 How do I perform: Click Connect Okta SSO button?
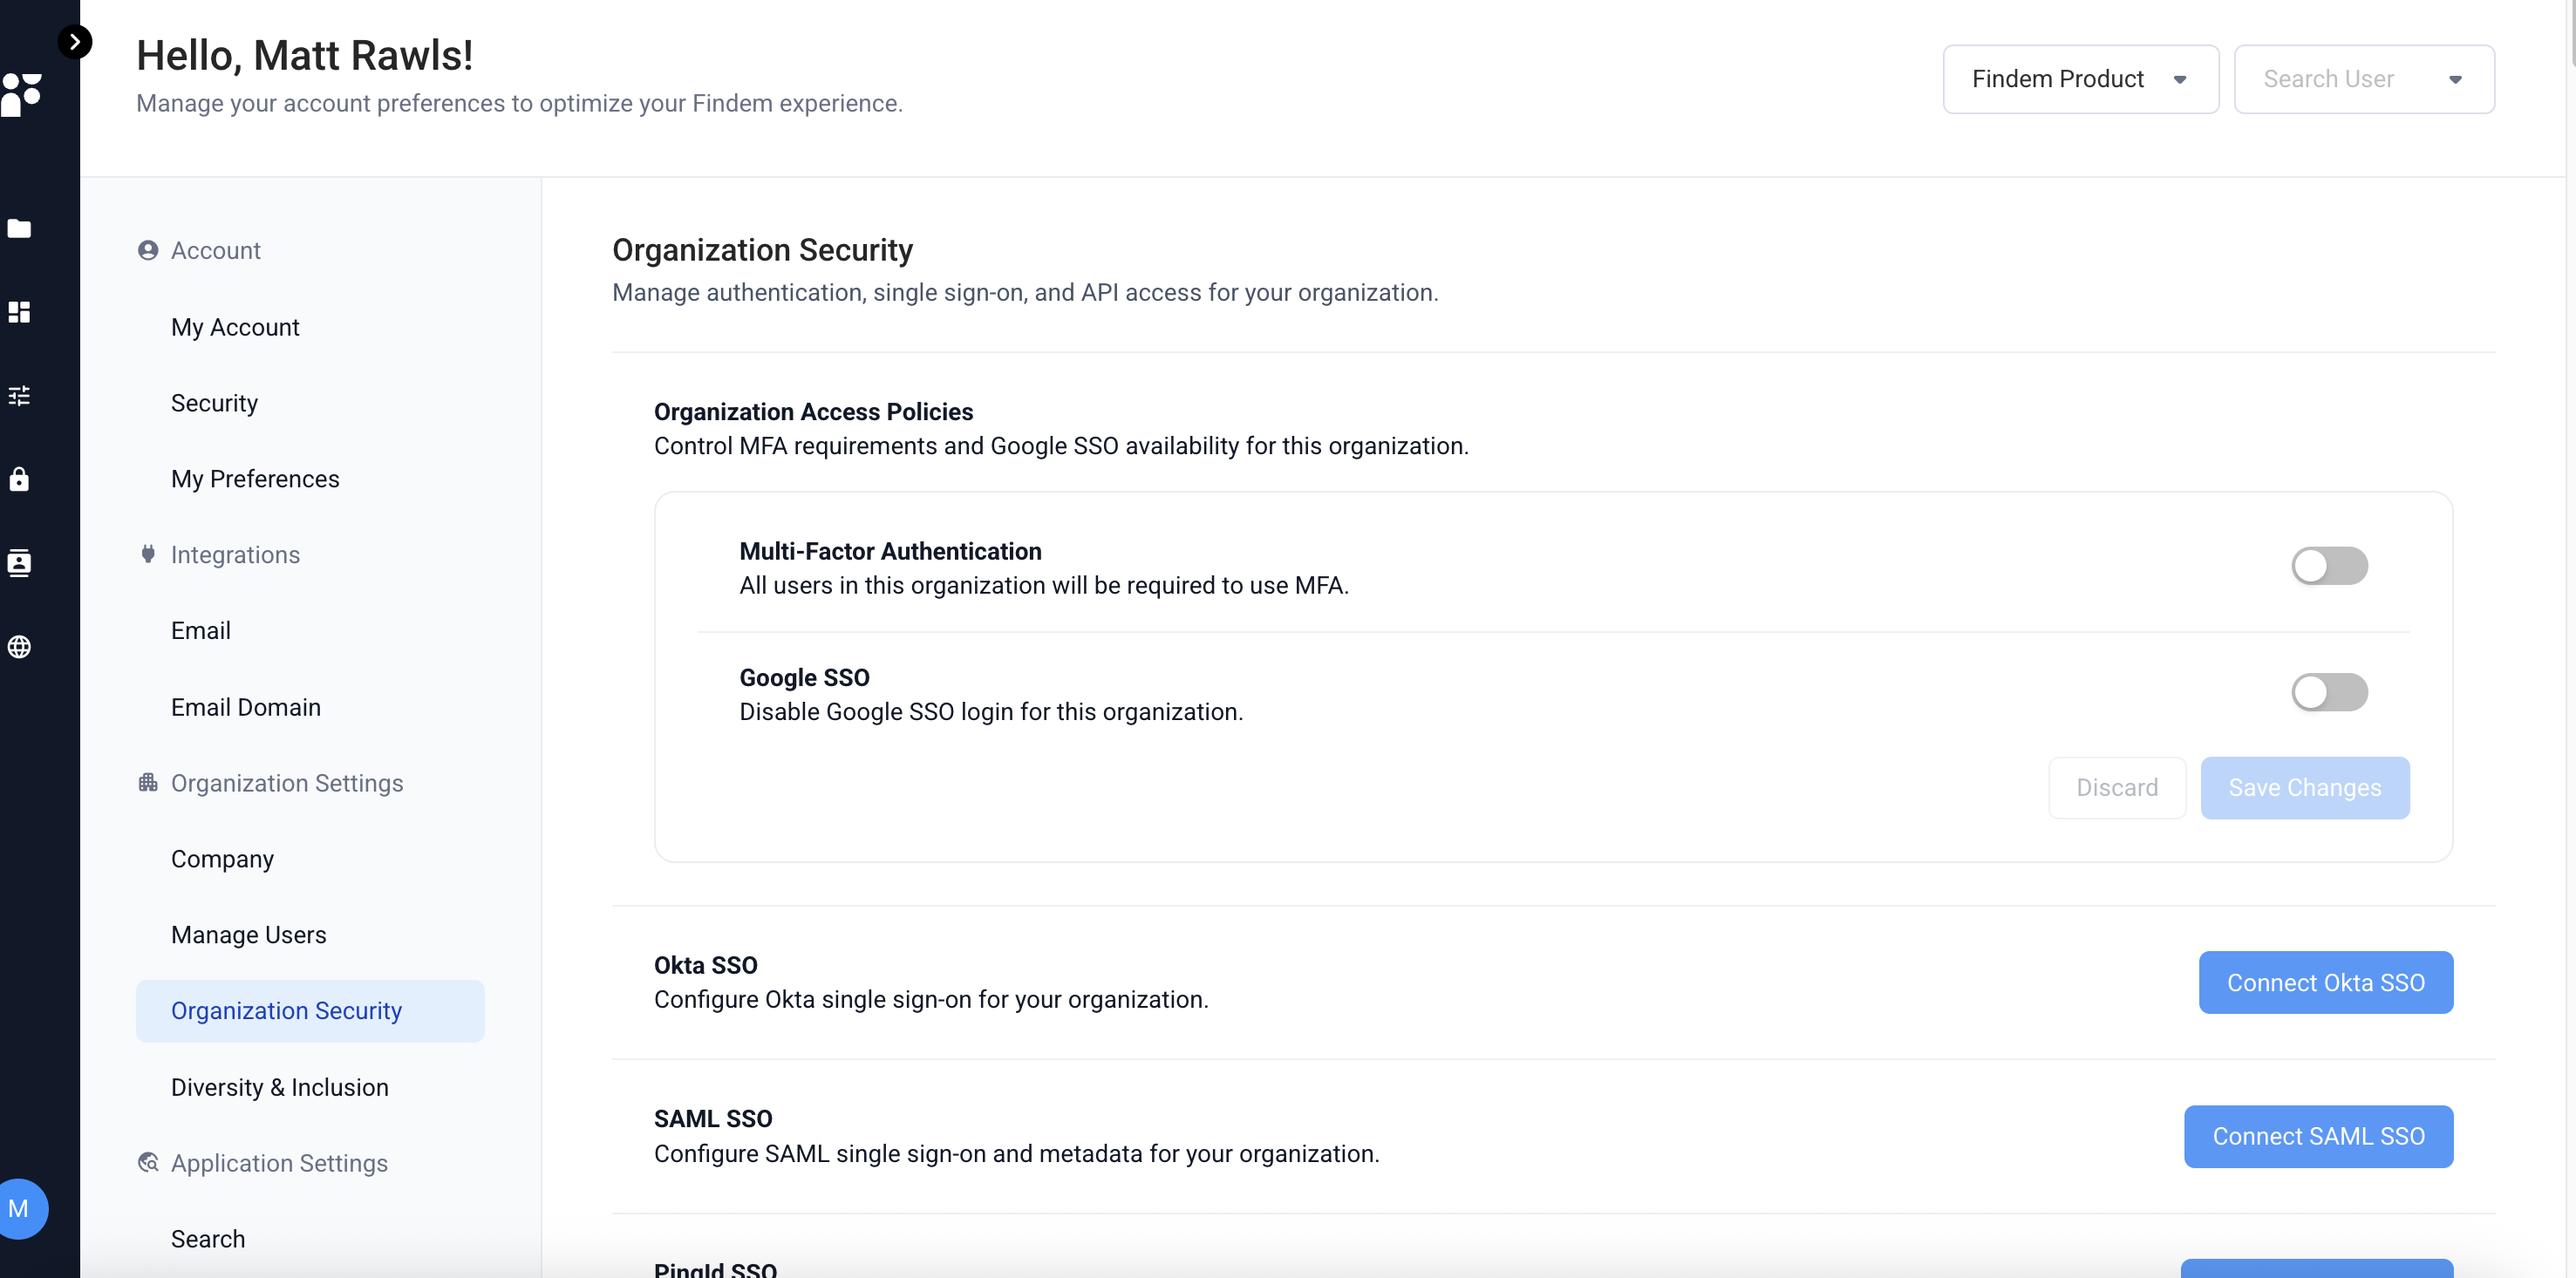tap(2325, 982)
